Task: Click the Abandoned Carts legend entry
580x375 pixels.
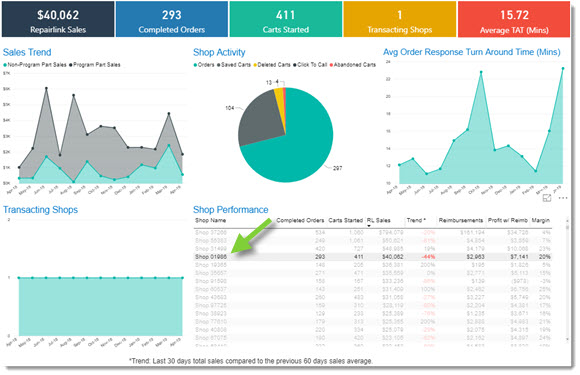Action: tap(353, 65)
